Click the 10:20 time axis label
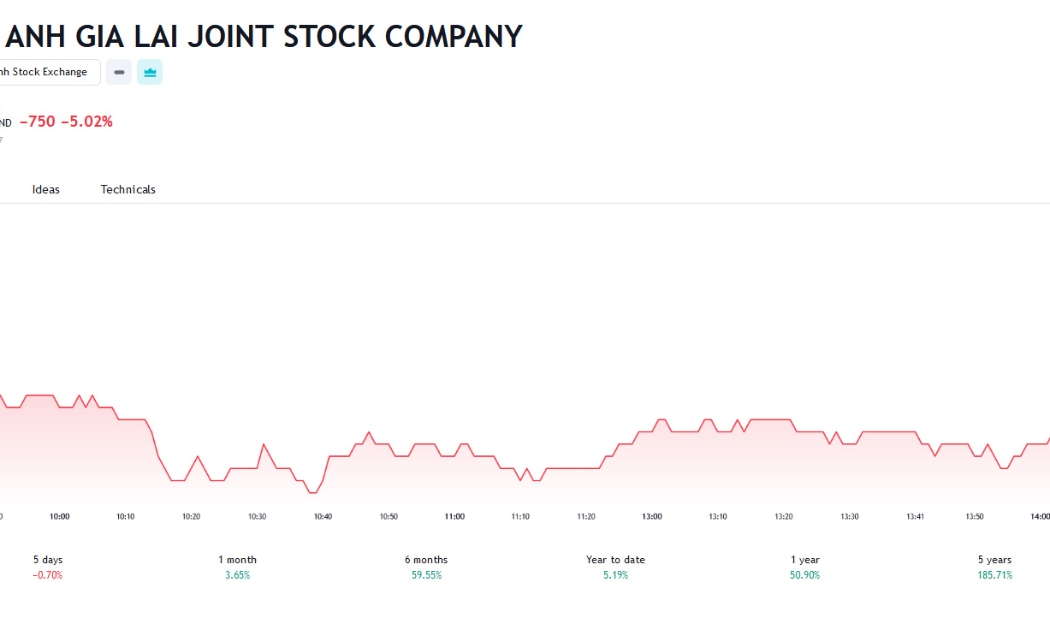The height and width of the screenshot is (630, 1050). click(192, 517)
